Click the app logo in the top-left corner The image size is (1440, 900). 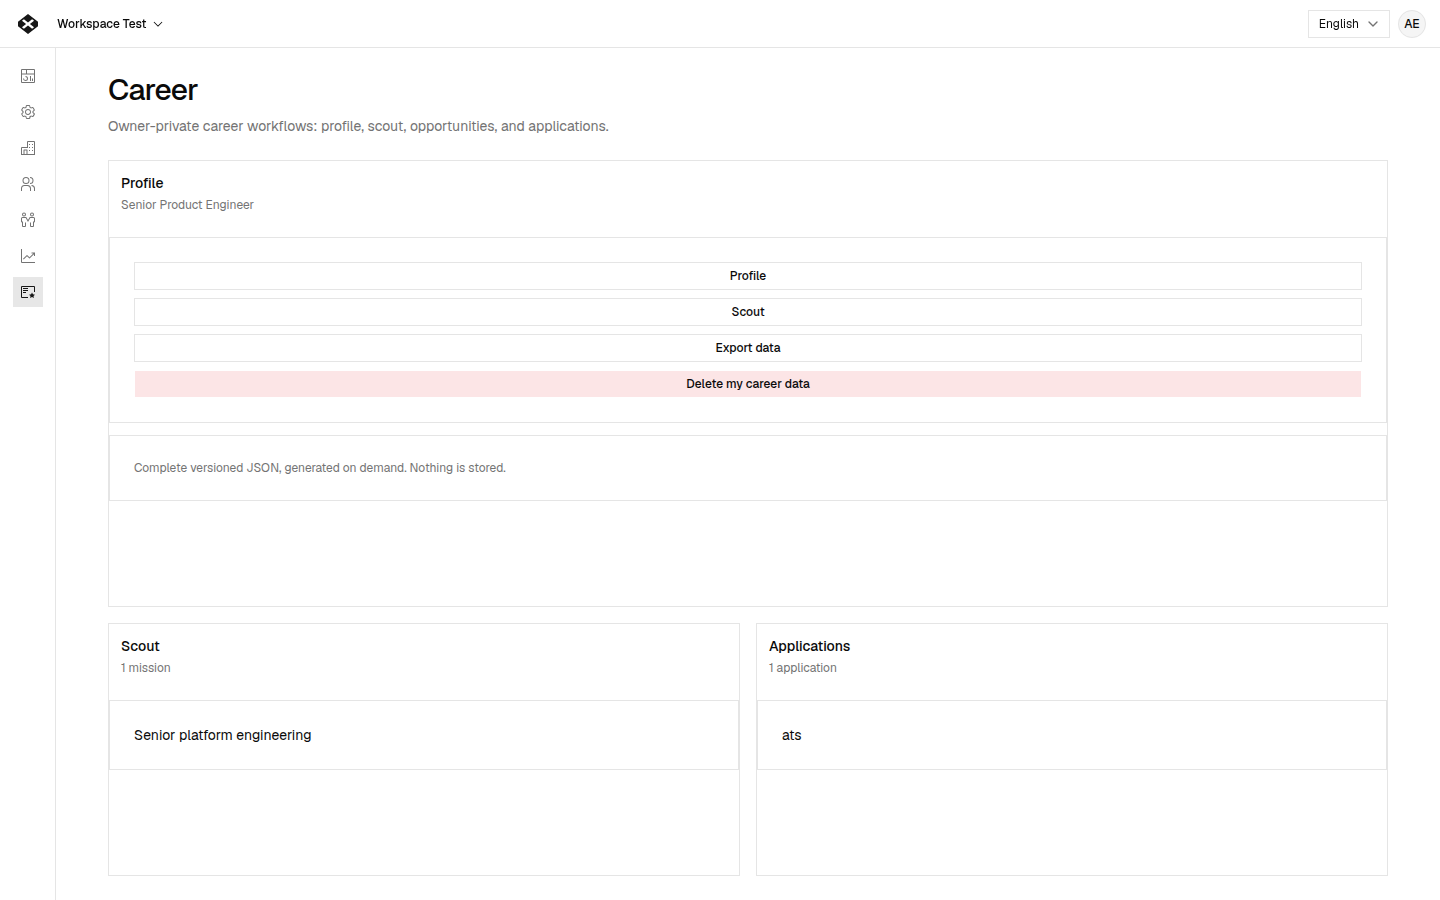tap(28, 24)
